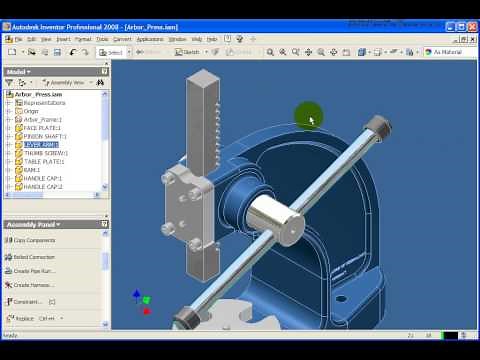Click the Look At icon
The width and height of the screenshot is (480, 360).
(346, 52)
